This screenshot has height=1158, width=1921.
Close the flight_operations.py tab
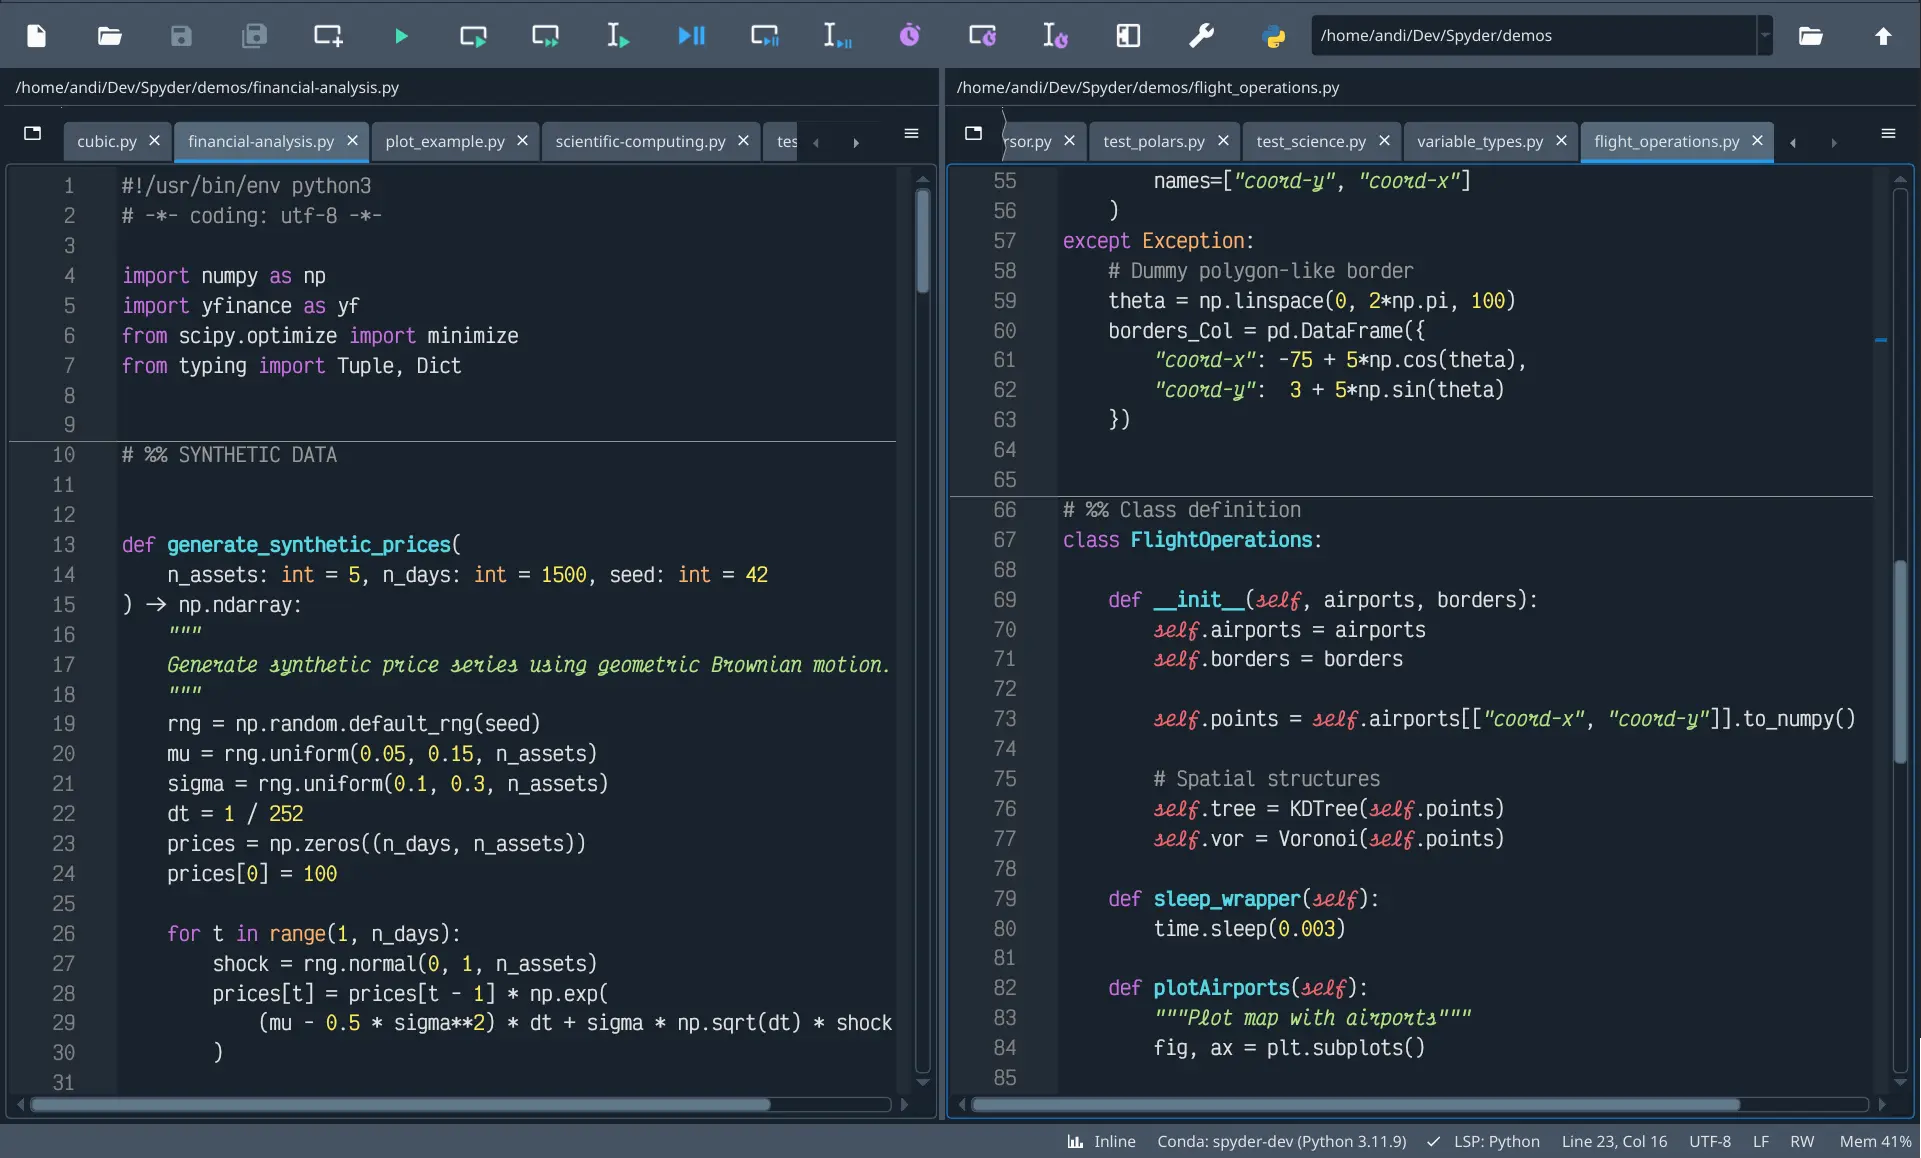click(1757, 141)
